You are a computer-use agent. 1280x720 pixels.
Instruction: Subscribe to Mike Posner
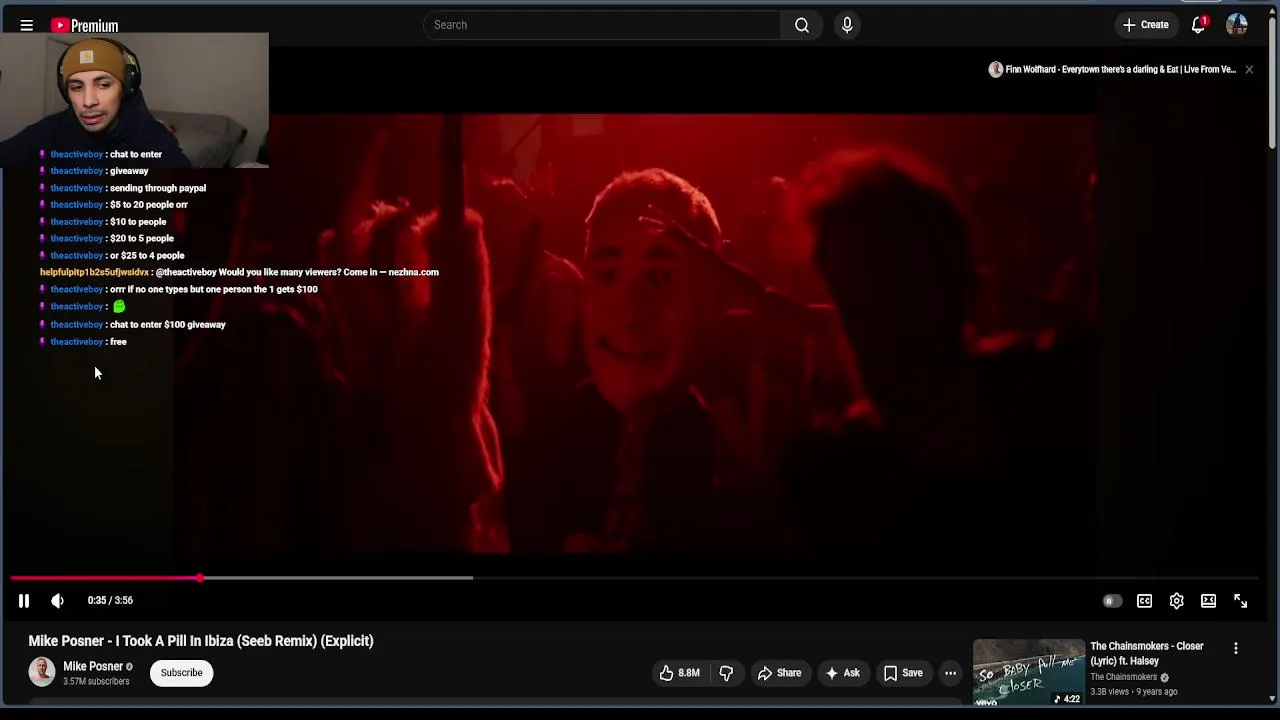click(182, 672)
